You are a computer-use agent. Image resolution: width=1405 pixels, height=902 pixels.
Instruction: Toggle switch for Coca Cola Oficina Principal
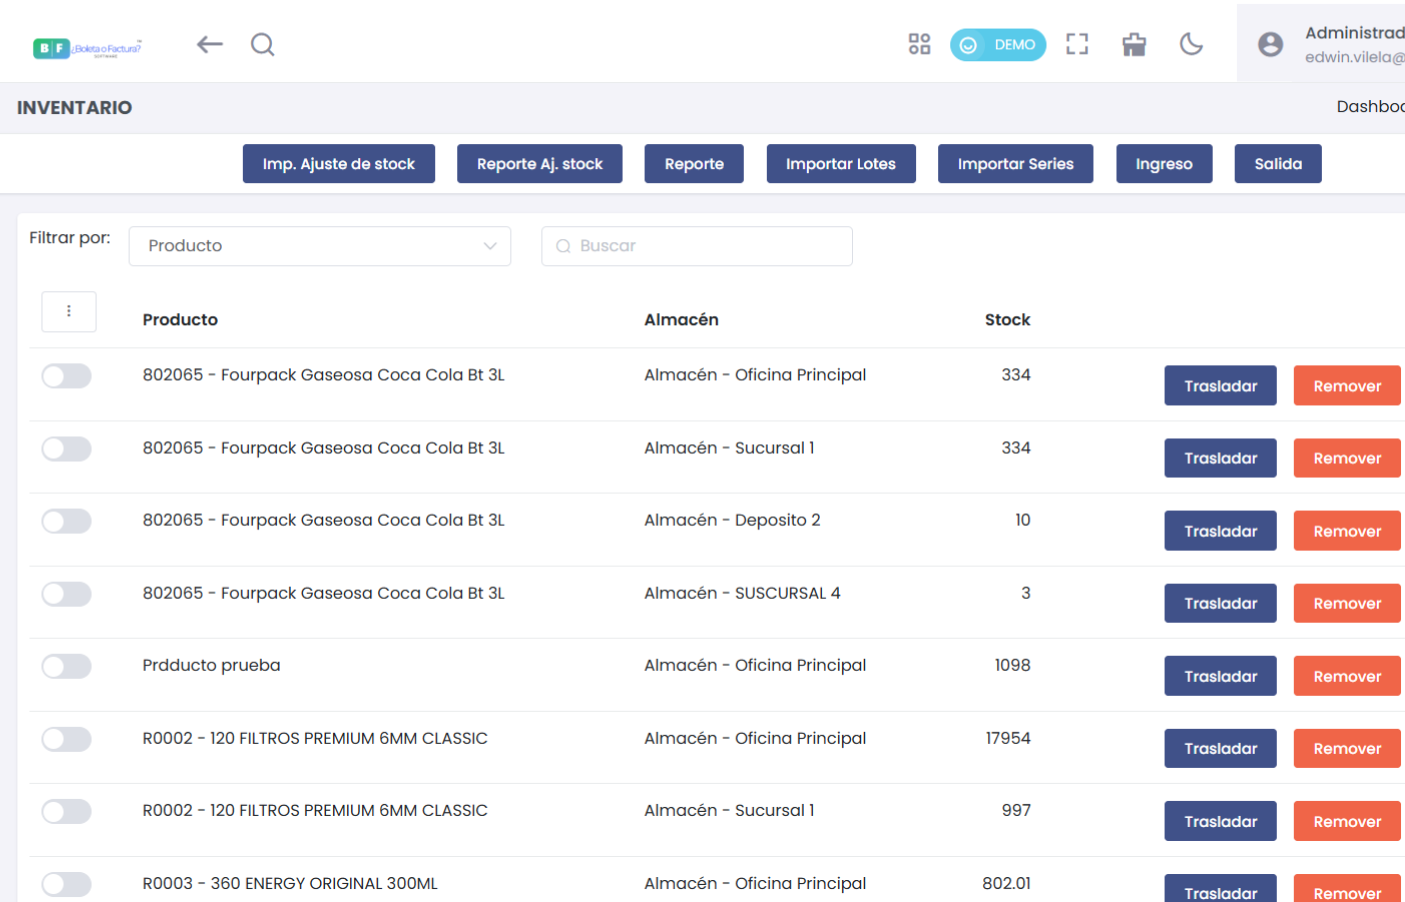point(67,376)
